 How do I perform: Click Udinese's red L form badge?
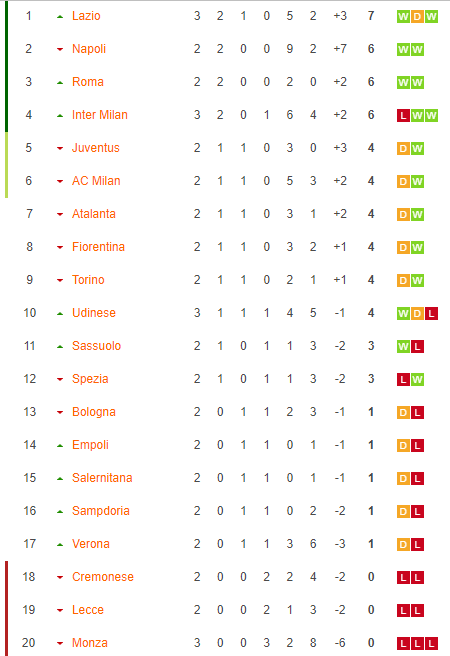click(x=431, y=313)
